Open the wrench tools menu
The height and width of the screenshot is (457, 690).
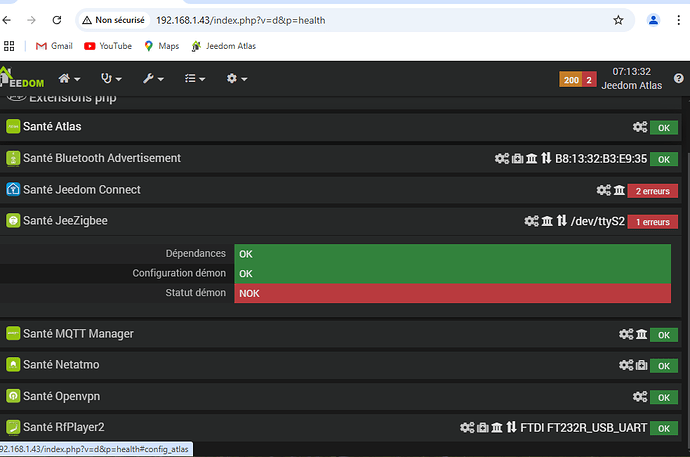[x=153, y=79]
